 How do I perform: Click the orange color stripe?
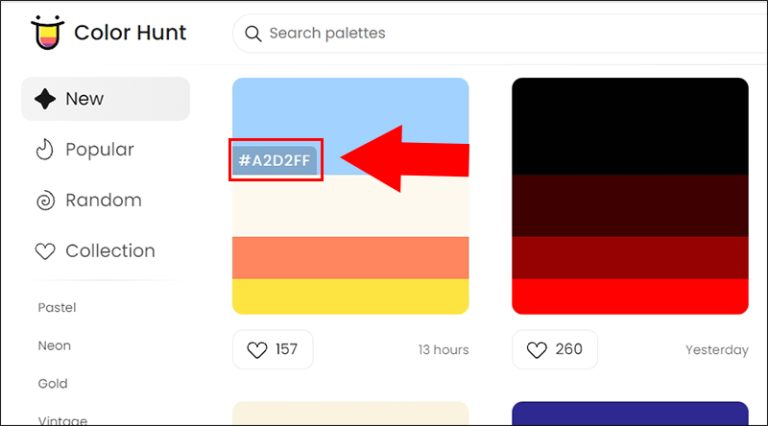click(x=350, y=257)
